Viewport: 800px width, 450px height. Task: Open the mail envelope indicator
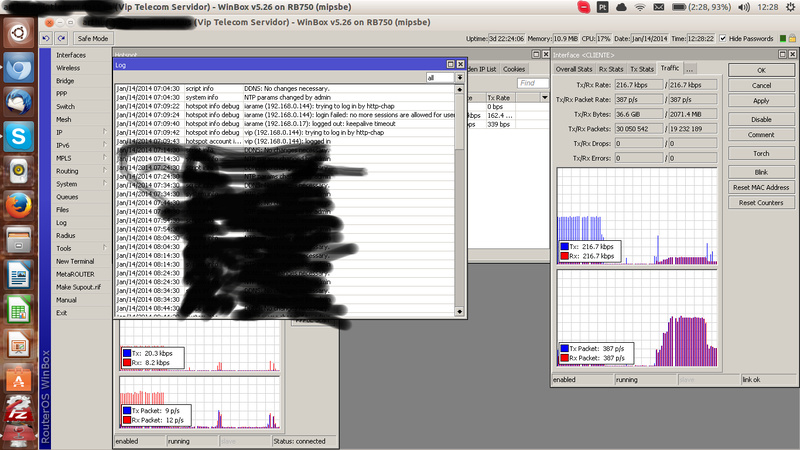pyautogui.click(x=659, y=7)
